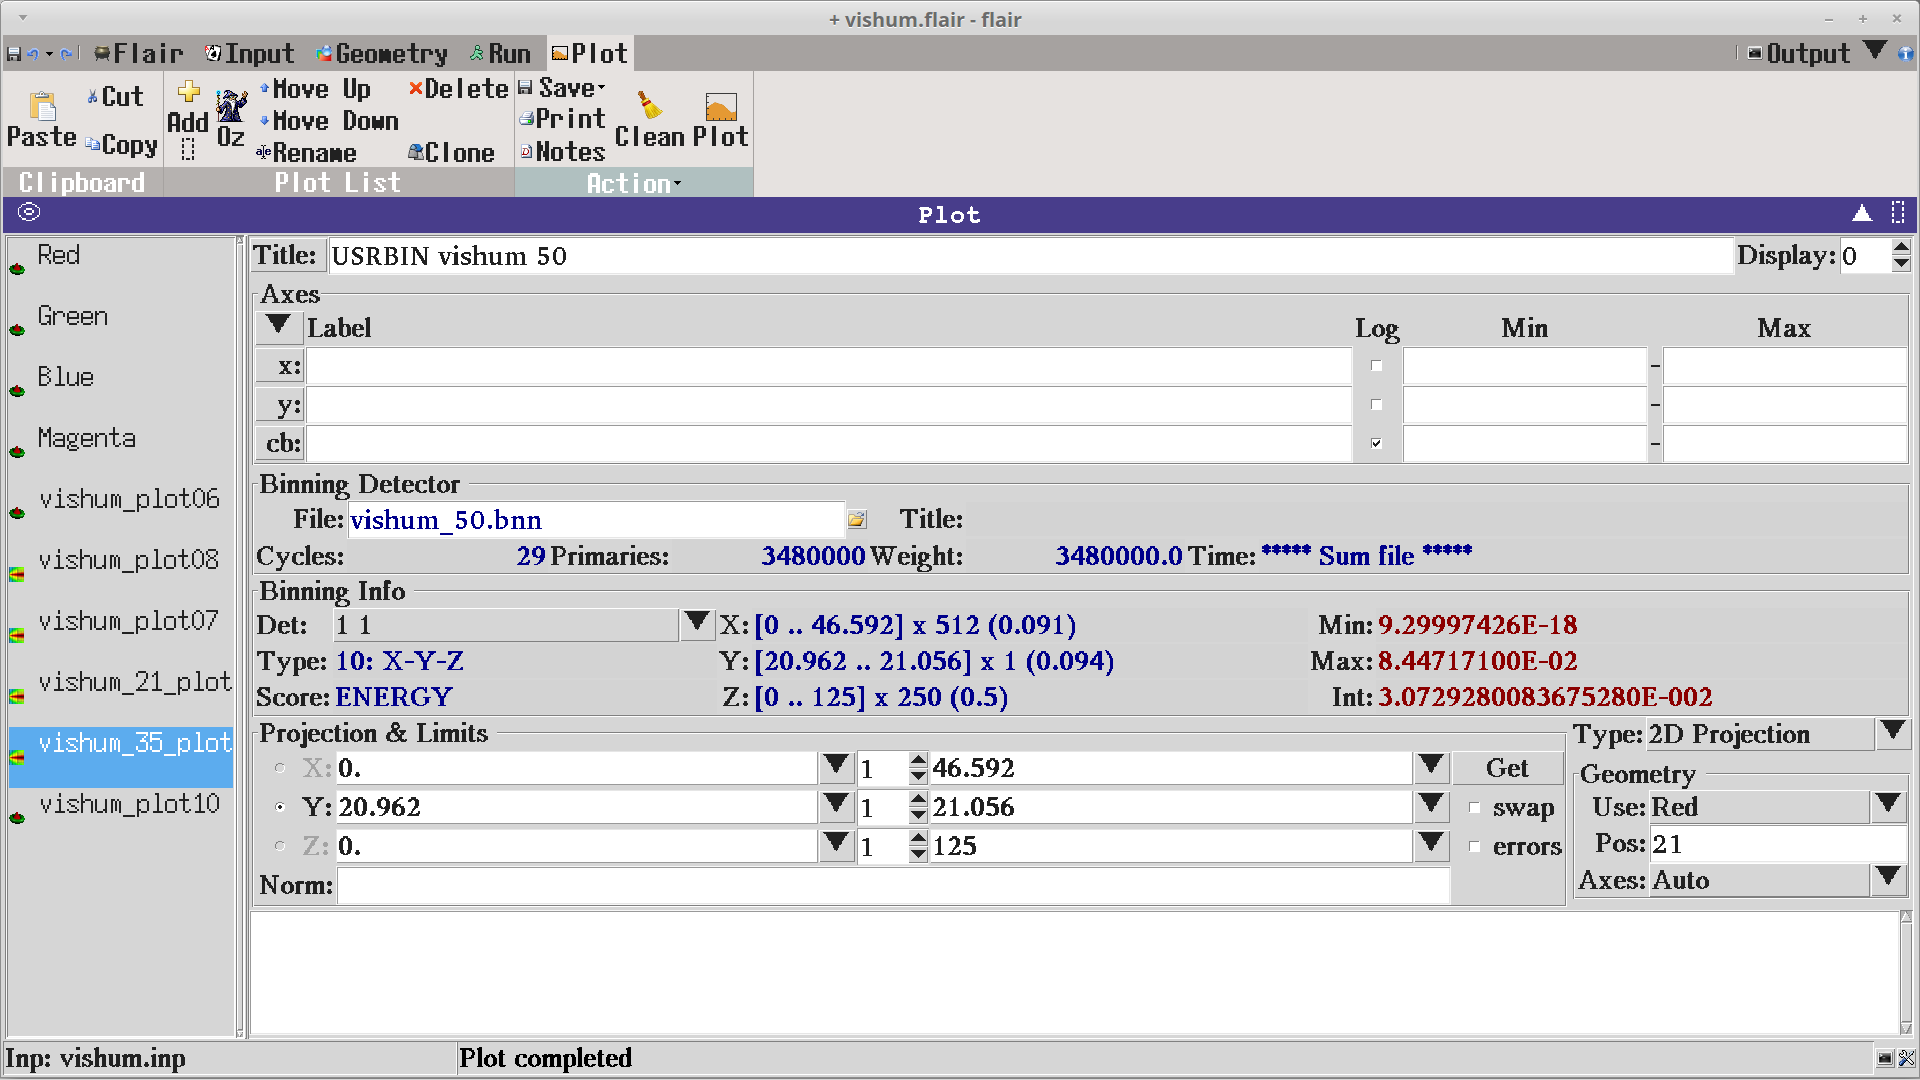Click the plot Title input field
This screenshot has width=1920, height=1080.
[x=1030, y=256]
